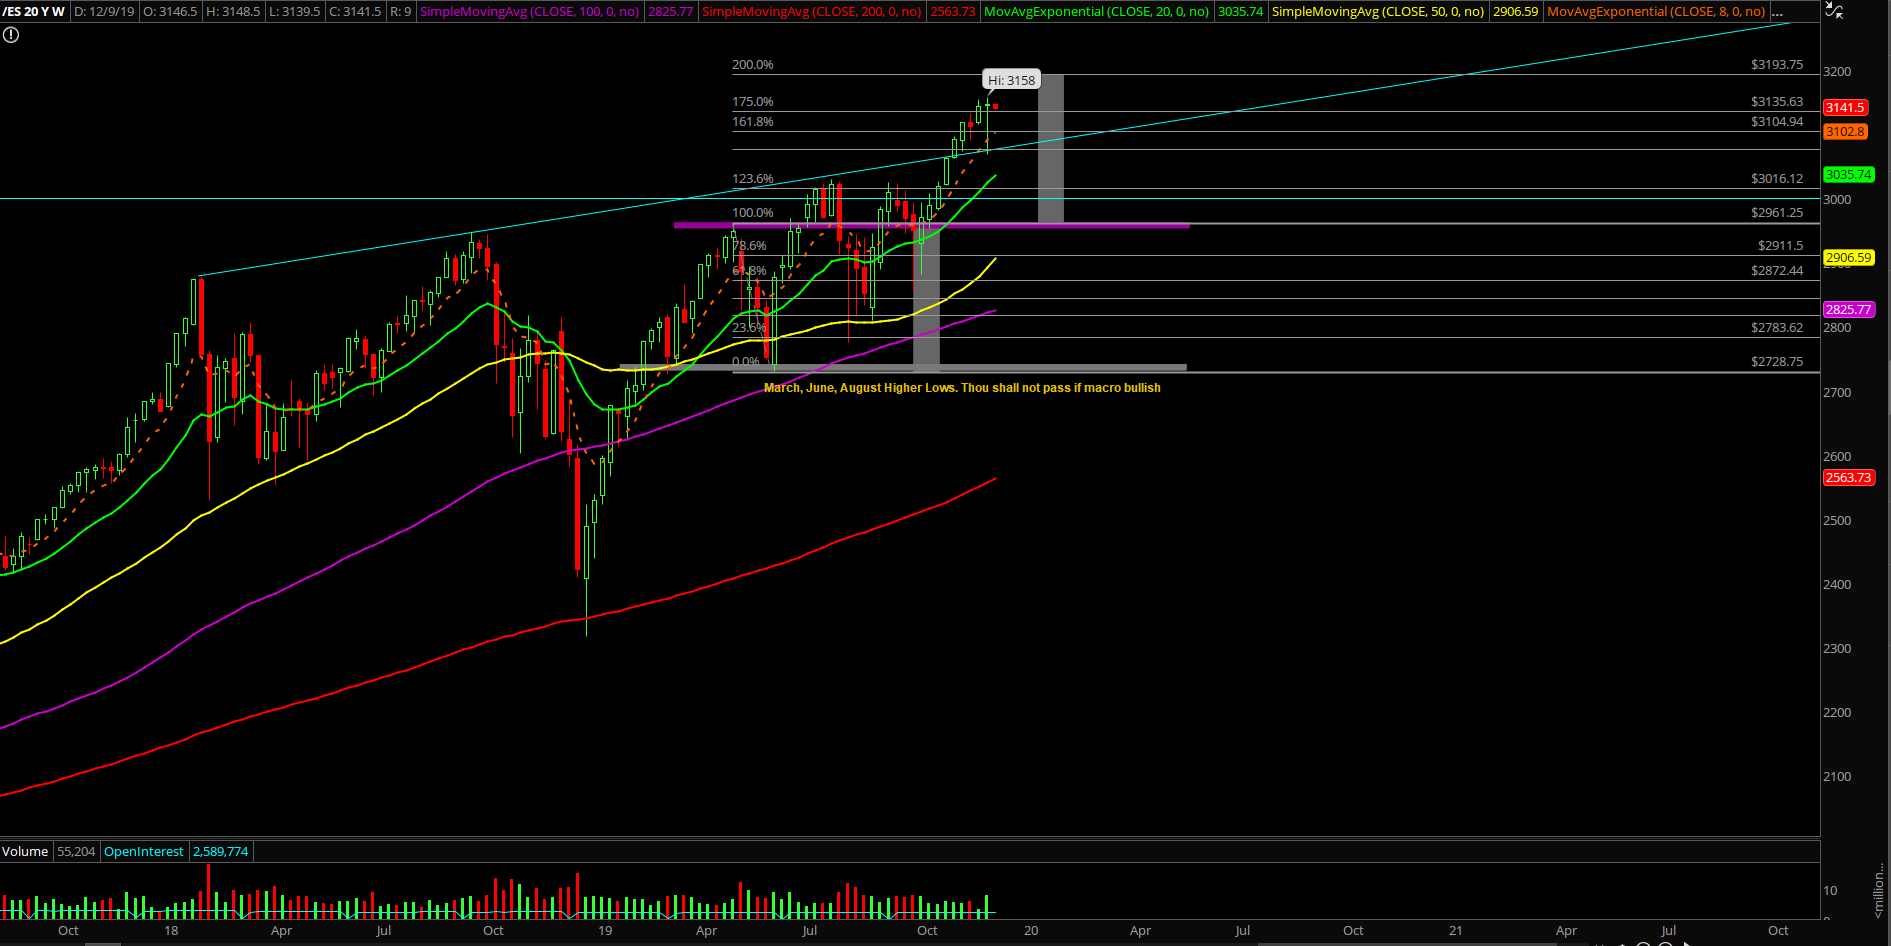
Task: Click the open value O: 3146.5
Action: click(171, 12)
